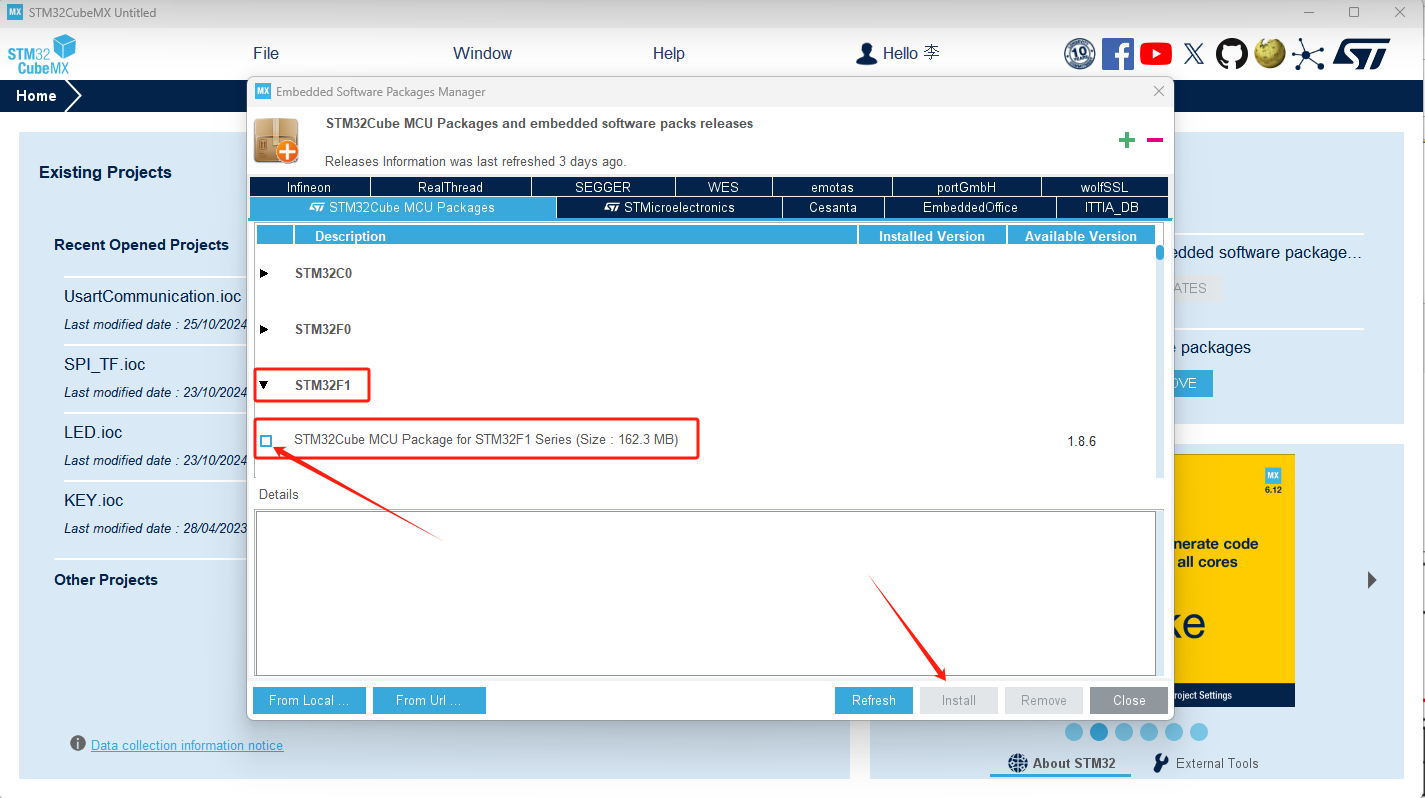Click the ST logo in the header
Viewport: 1425px width, 798px height.
(1362, 54)
